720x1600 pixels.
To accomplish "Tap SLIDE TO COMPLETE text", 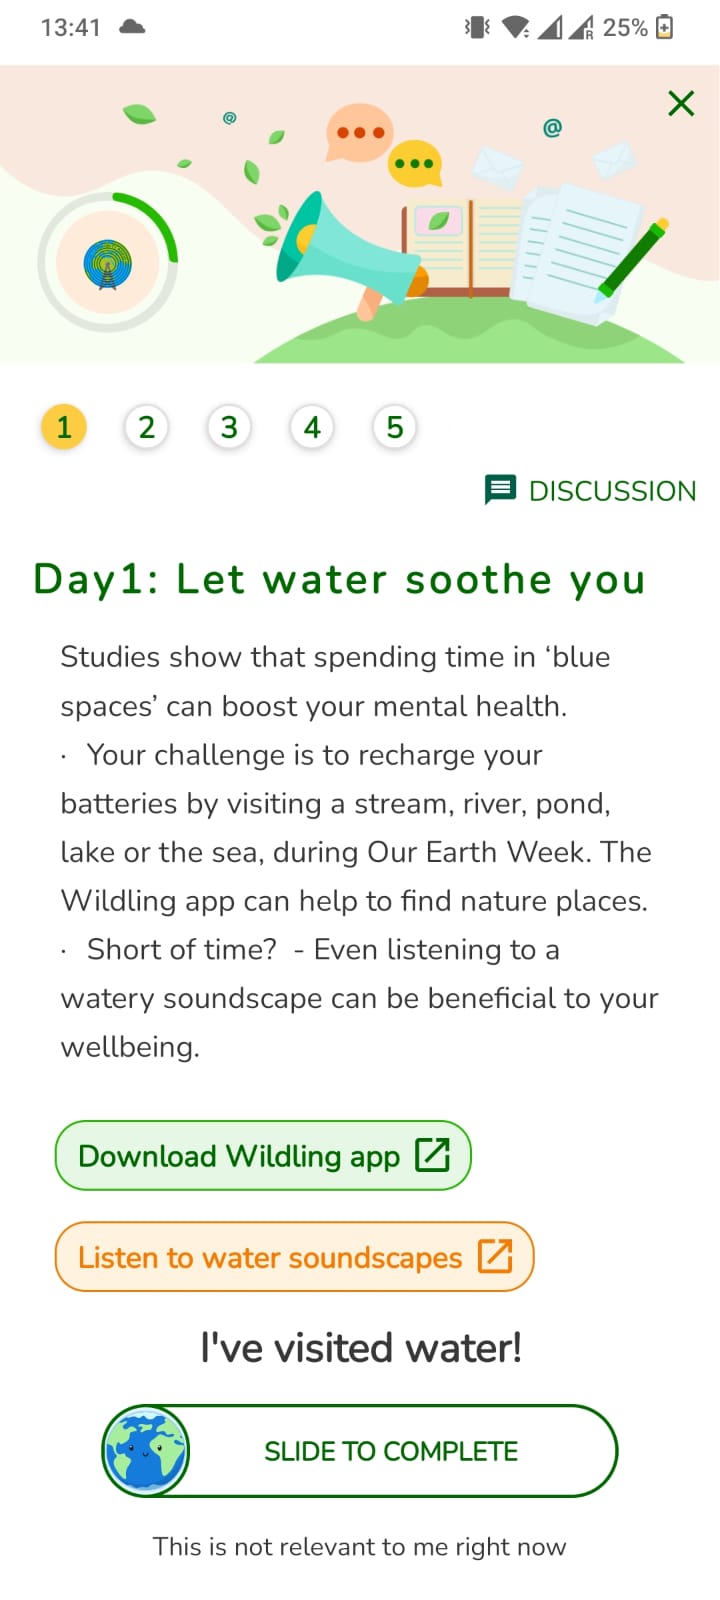I will 391,1451.
